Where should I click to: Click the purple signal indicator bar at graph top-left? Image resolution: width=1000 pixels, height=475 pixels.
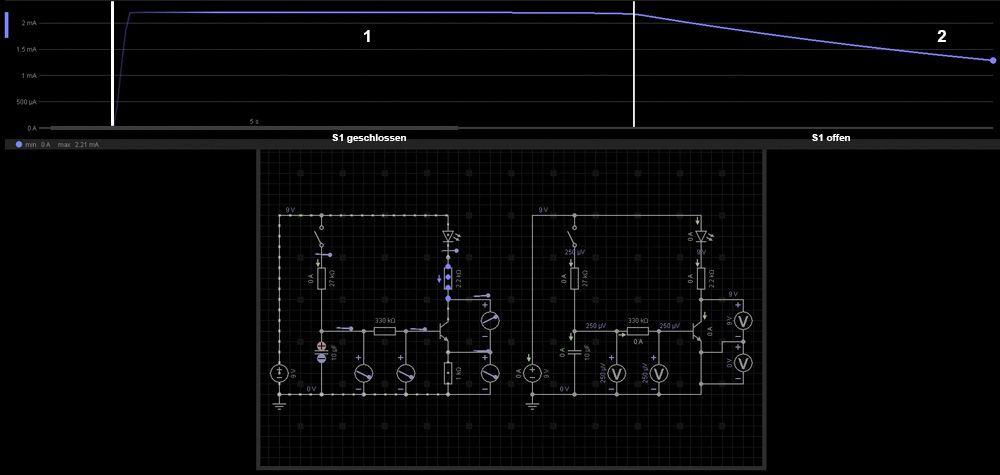pos(7,24)
